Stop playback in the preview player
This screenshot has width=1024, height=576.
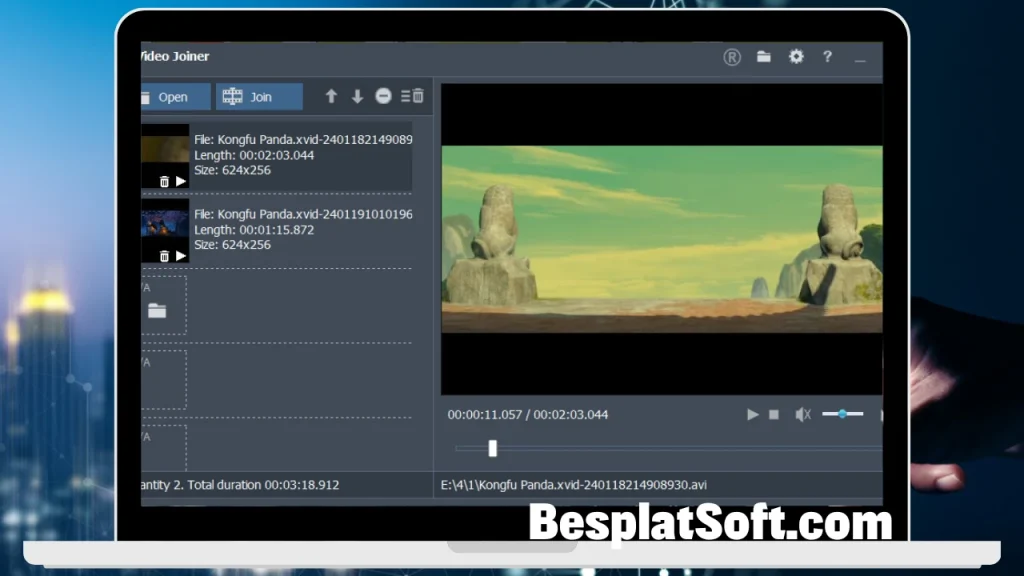coord(774,414)
